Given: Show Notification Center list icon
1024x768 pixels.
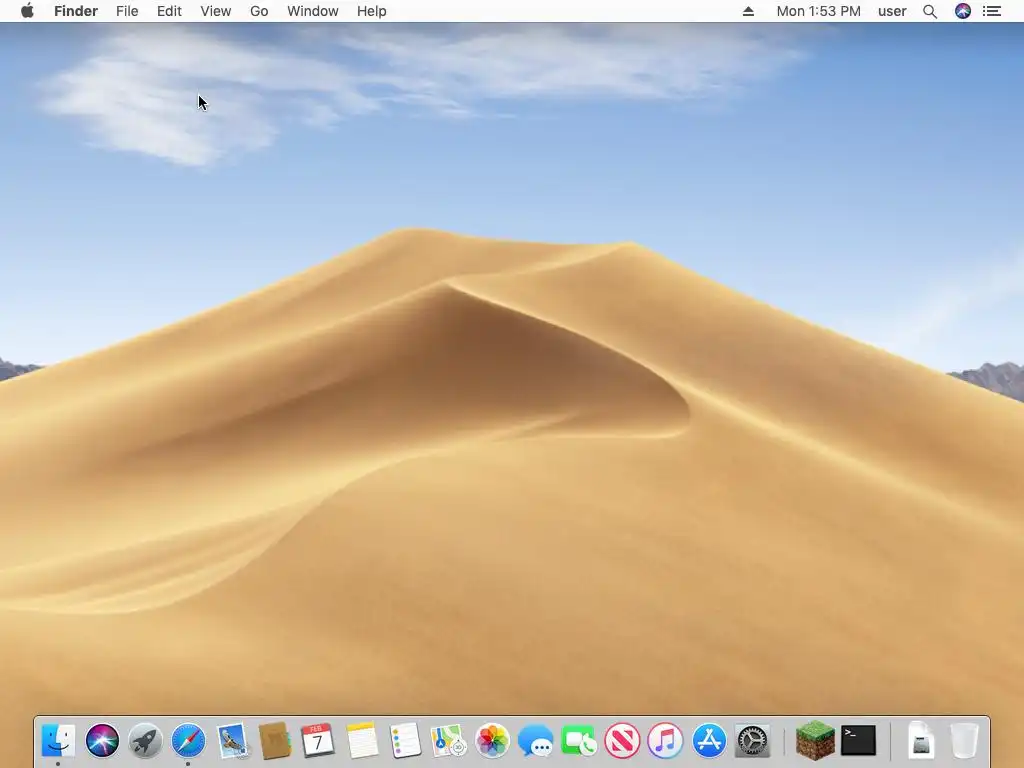Looking at the screenshot, I should [x=992, y=11].
